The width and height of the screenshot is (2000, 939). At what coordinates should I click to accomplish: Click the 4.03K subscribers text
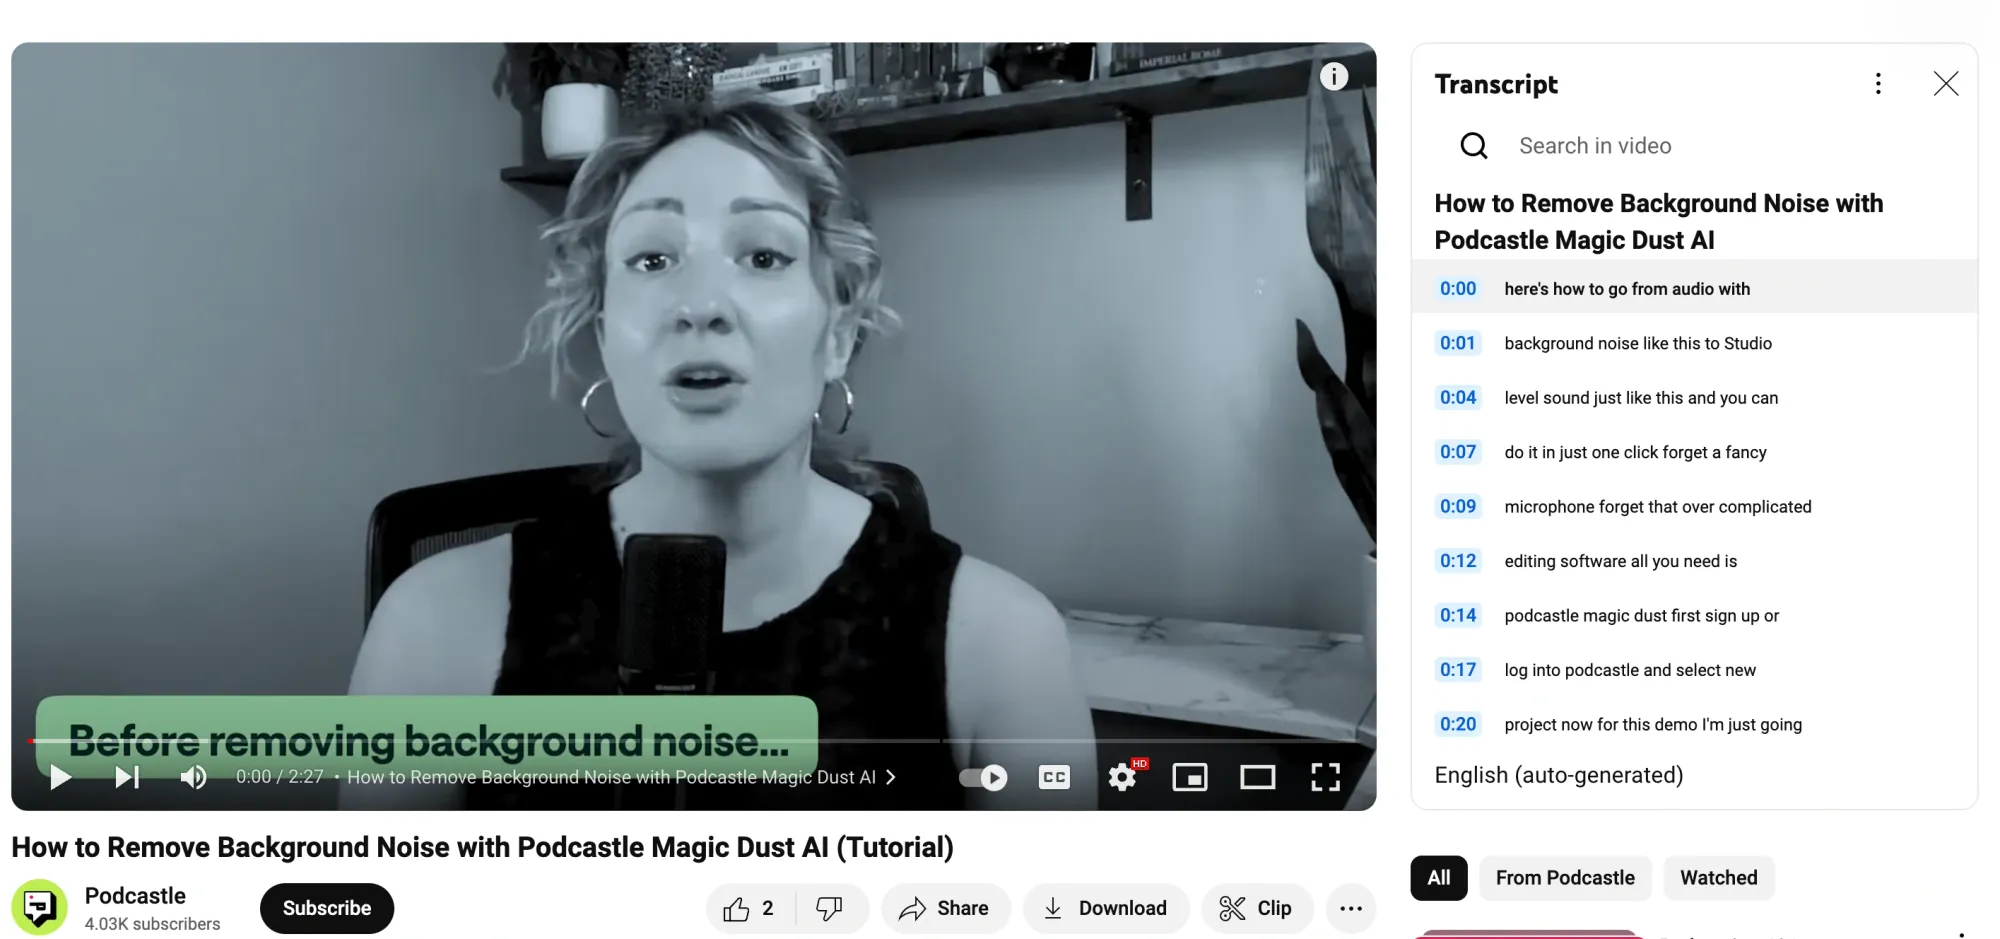click(x=152, y=924)
